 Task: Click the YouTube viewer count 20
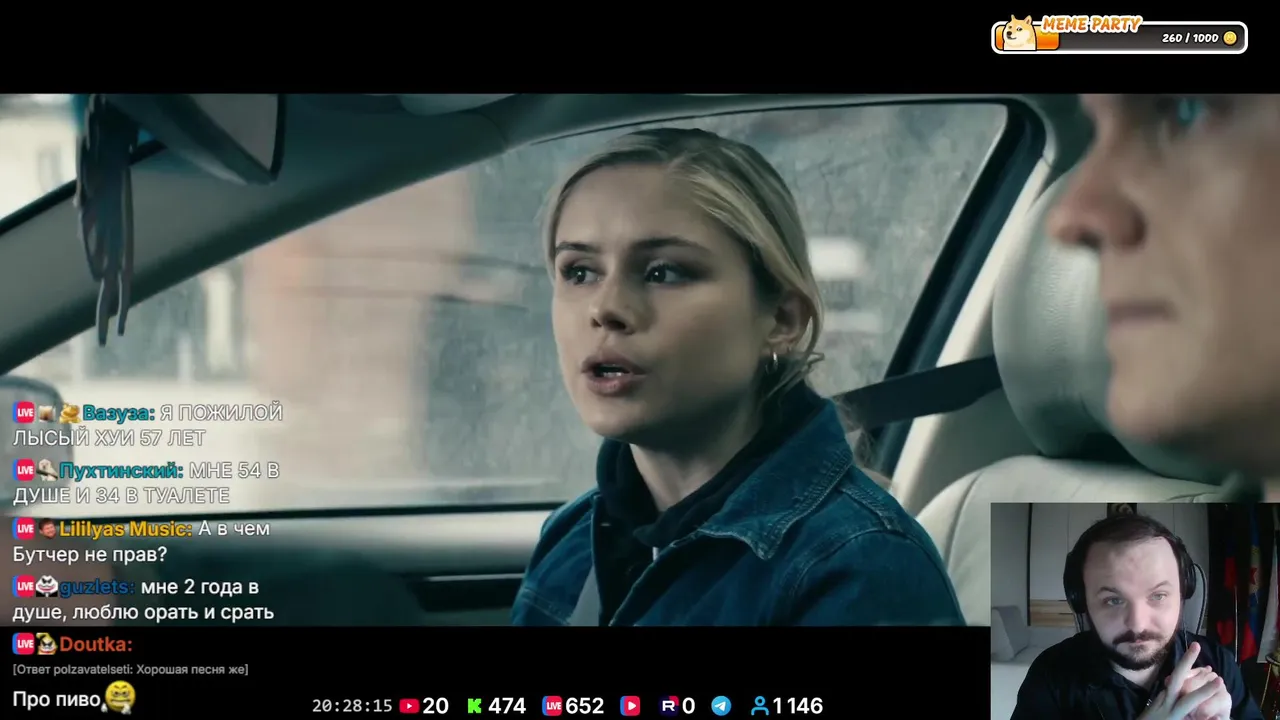click(x=435, y=706)
